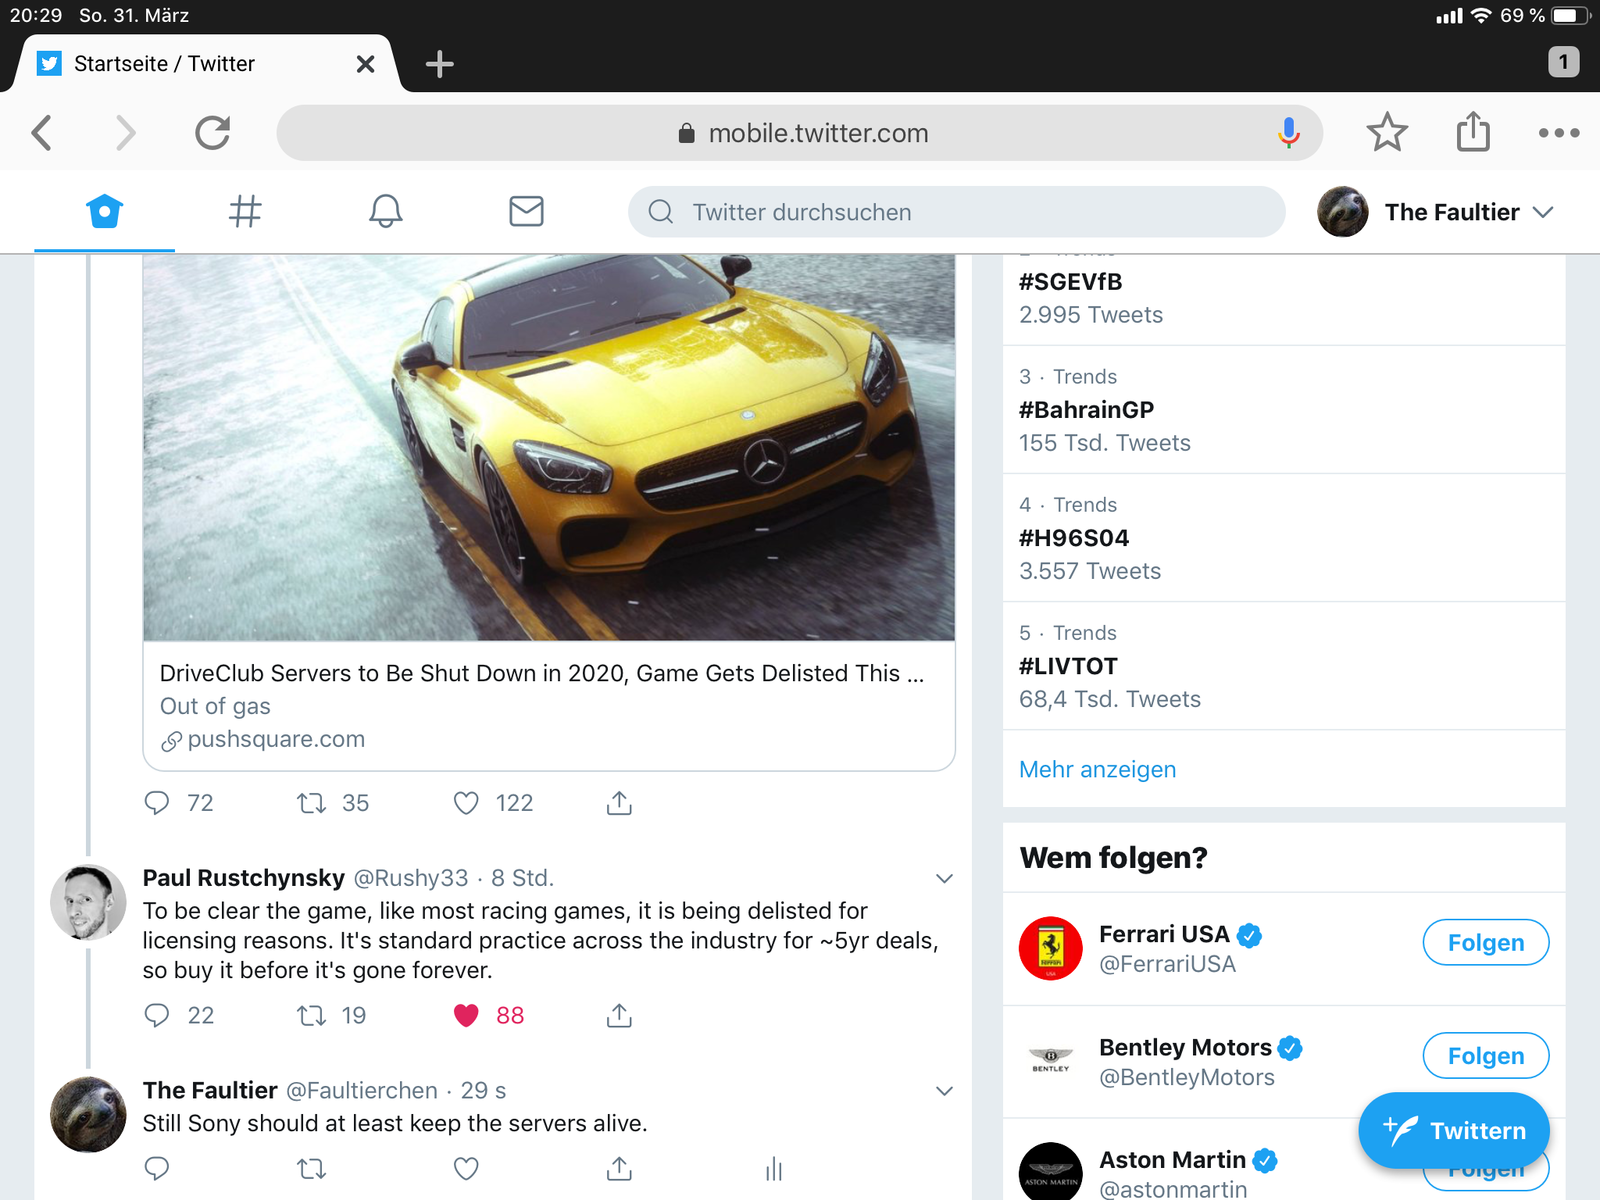Retweet the DriveClub tweet with 35 retweets

tap(311, 803)
